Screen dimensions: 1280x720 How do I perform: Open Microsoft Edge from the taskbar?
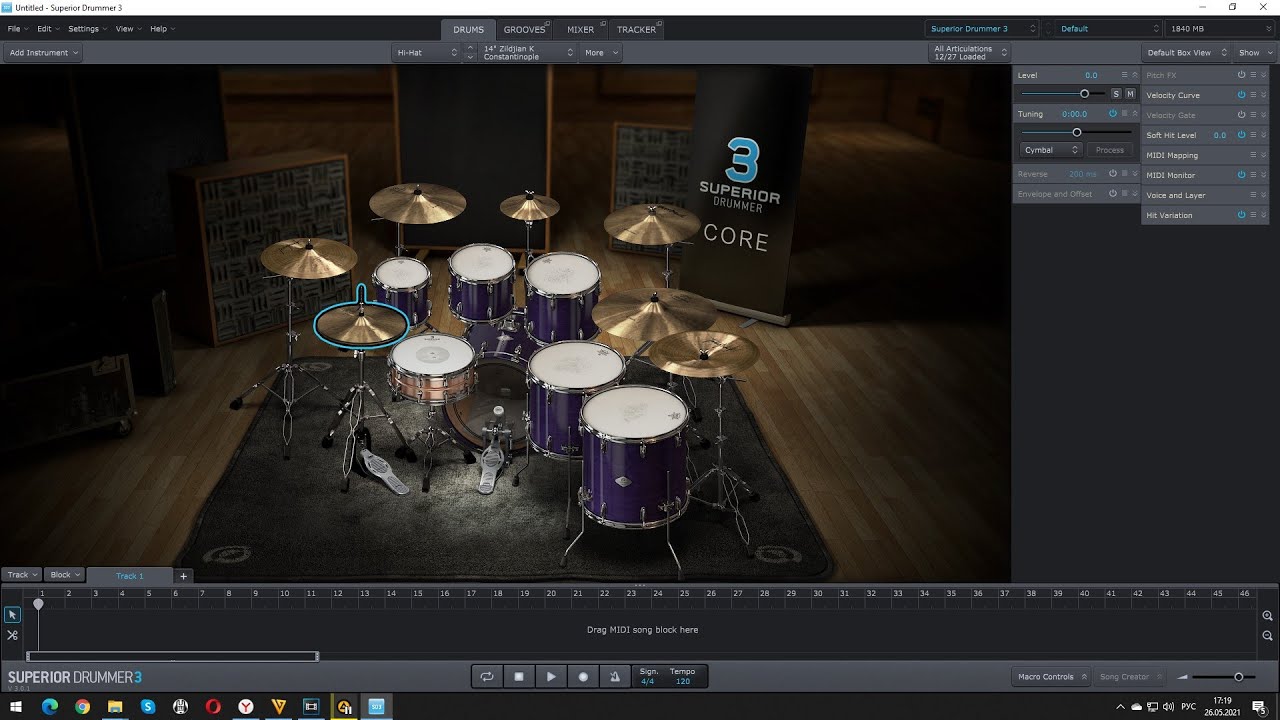pos(49,706)
